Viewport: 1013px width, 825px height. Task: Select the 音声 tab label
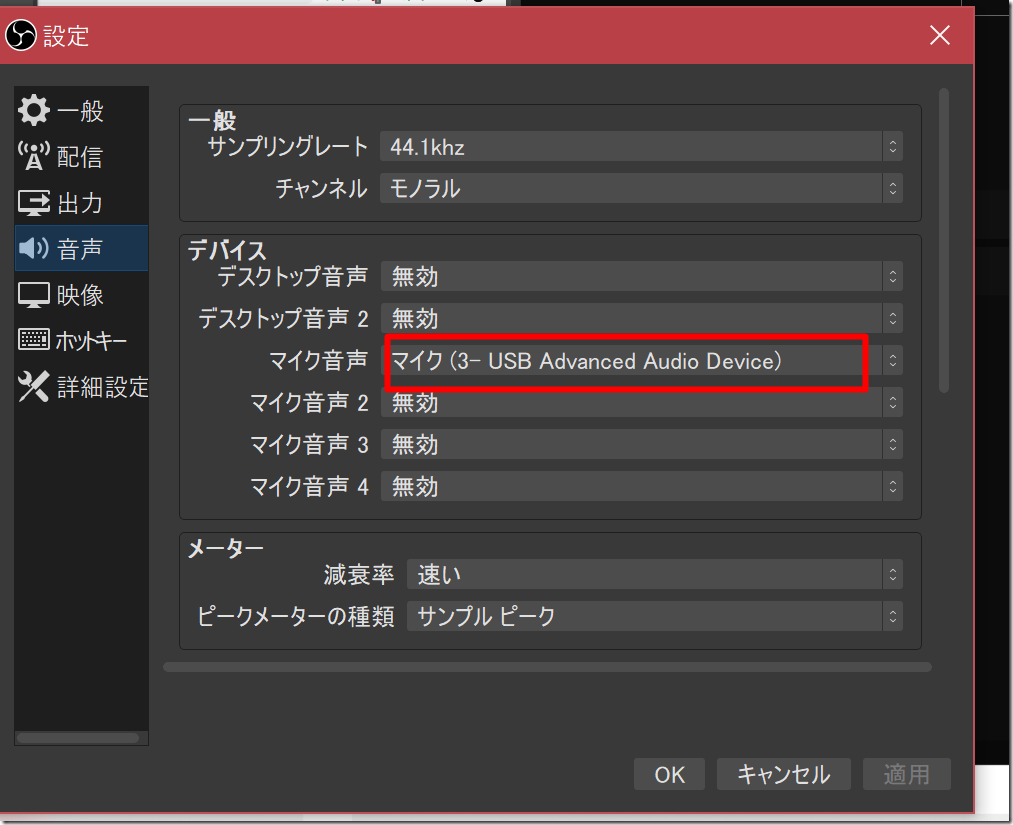tap(80, 249)
